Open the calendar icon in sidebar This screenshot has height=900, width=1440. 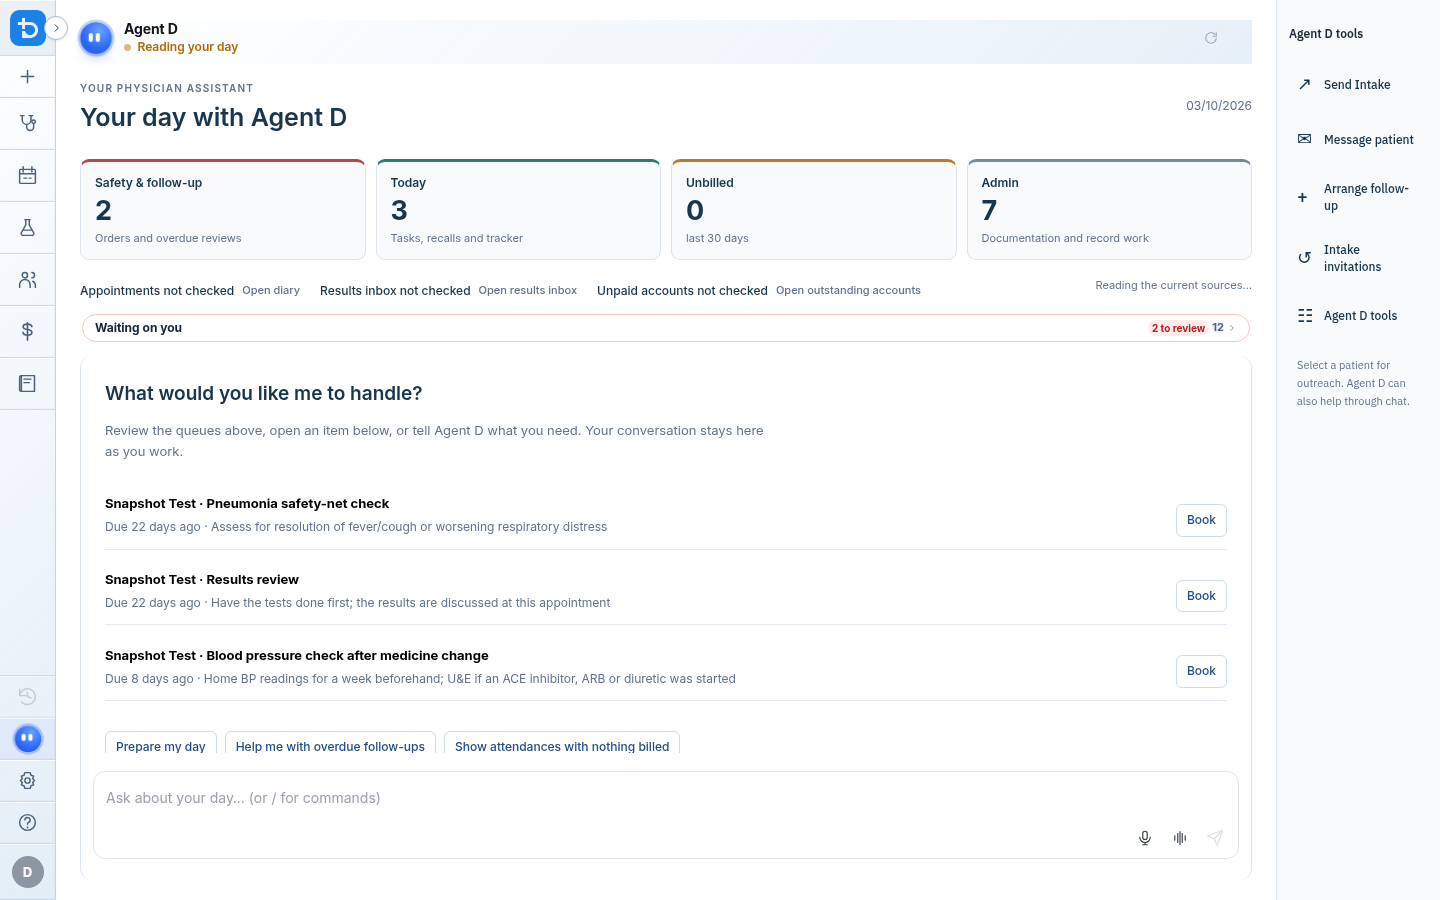click(27, 175)
